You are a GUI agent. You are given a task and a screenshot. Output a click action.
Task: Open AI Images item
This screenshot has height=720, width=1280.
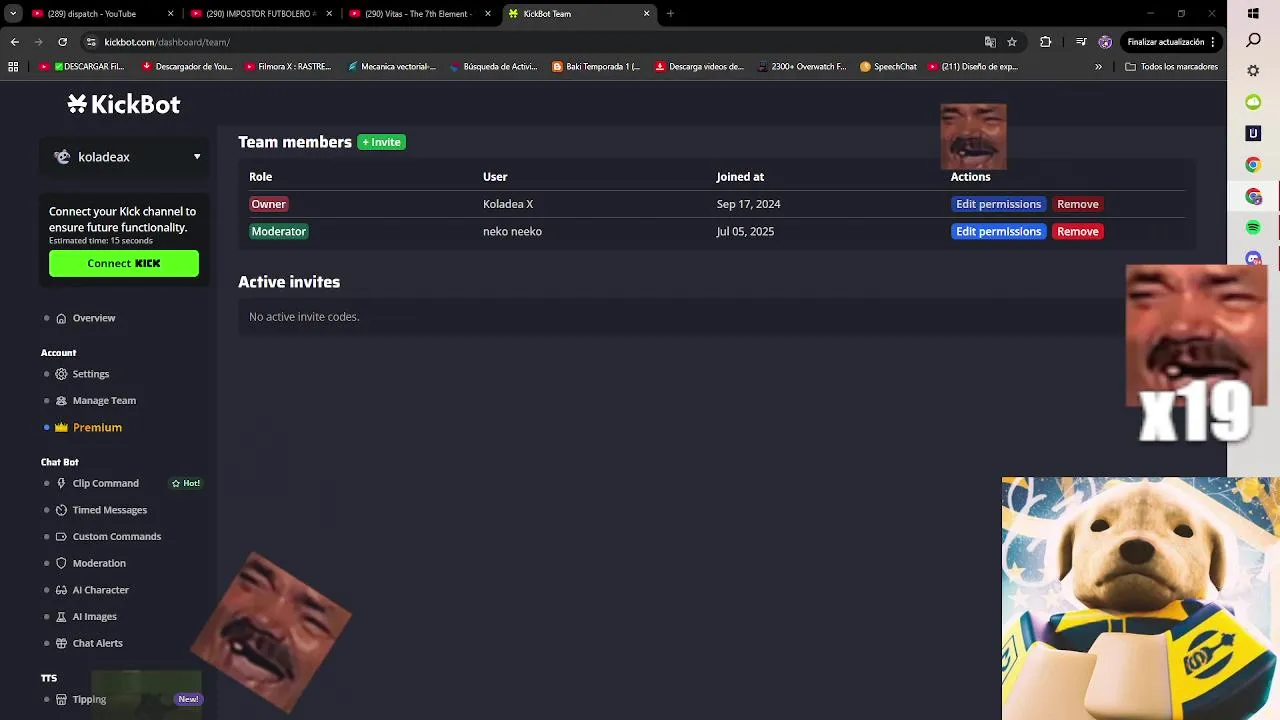pos(86,617)
